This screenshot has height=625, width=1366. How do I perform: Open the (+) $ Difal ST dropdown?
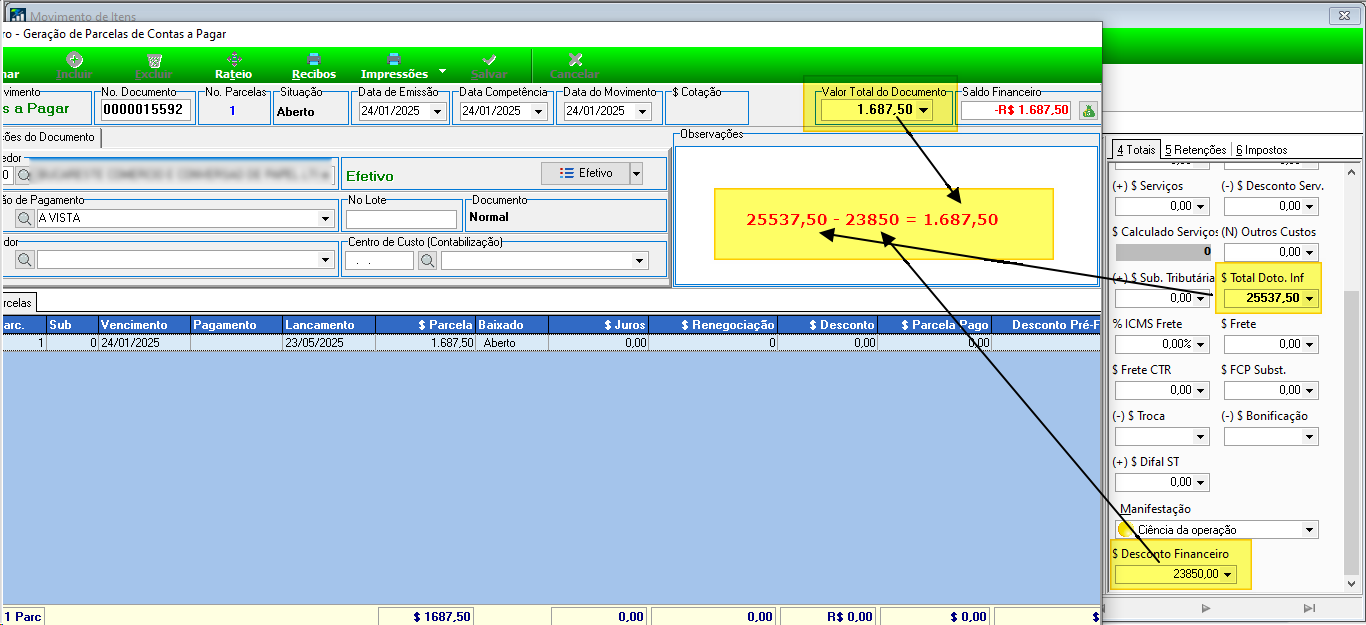[1201, 482]
